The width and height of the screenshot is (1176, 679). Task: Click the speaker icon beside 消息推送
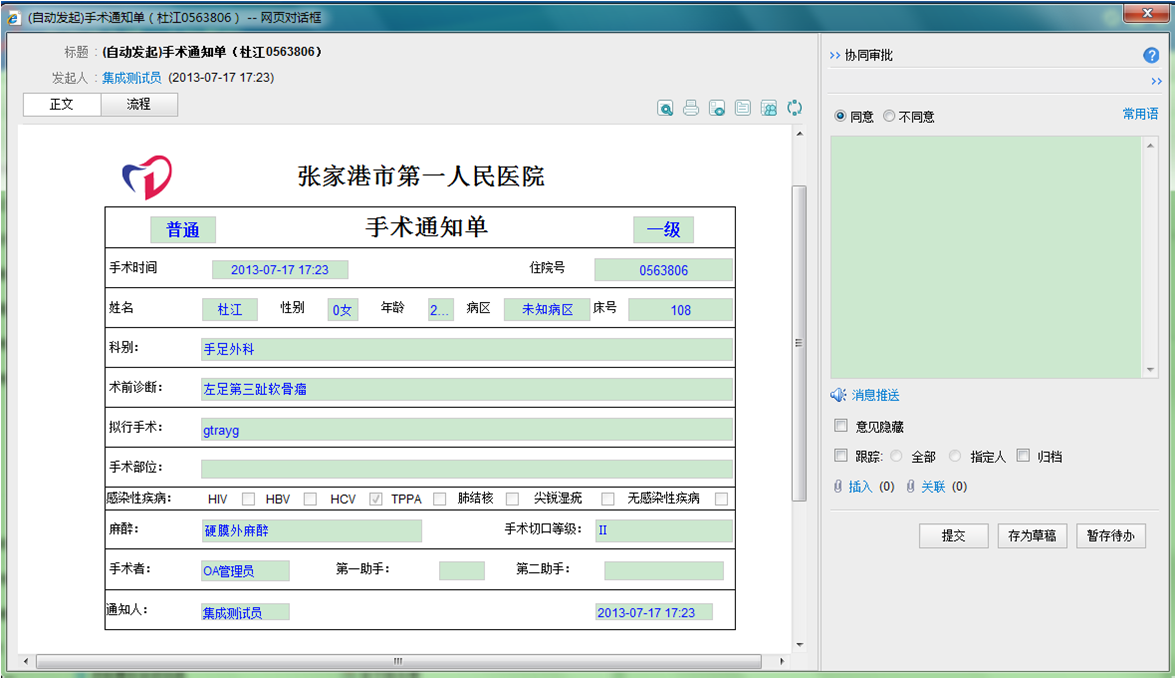coord(838,395)
